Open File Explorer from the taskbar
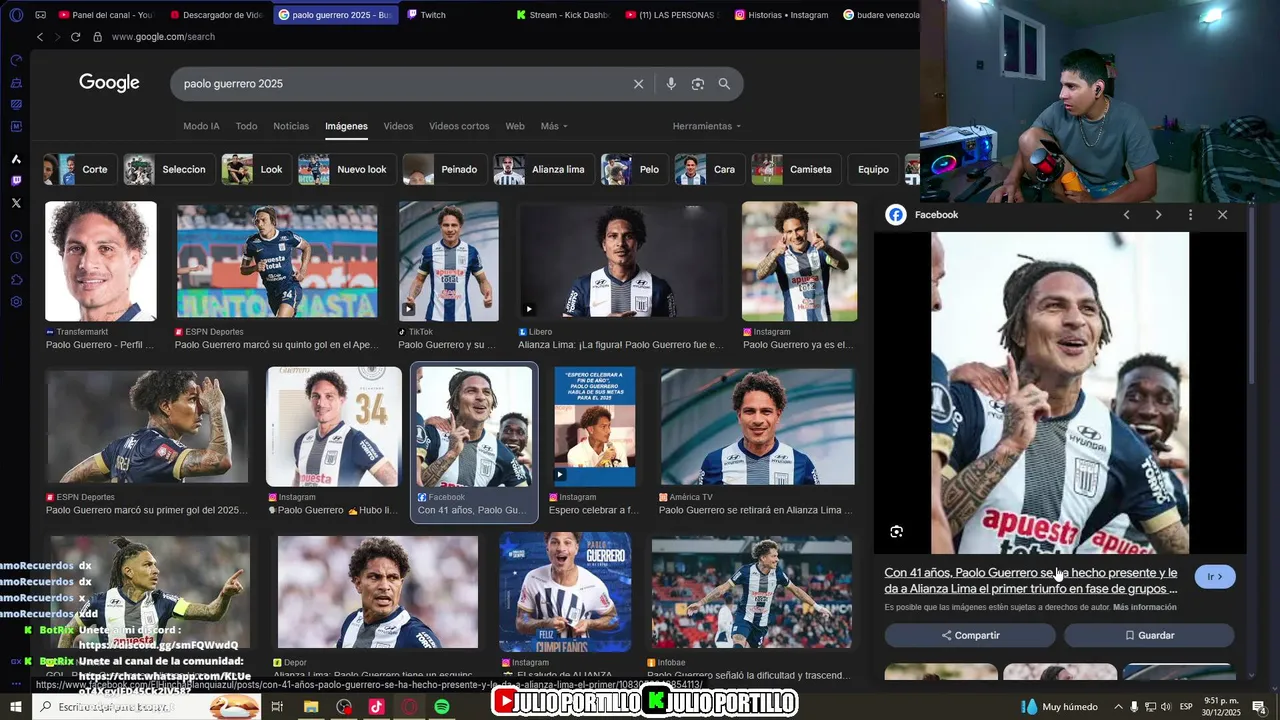The image size is (1280, 720). pyautogui.click(x=311, y=707)
